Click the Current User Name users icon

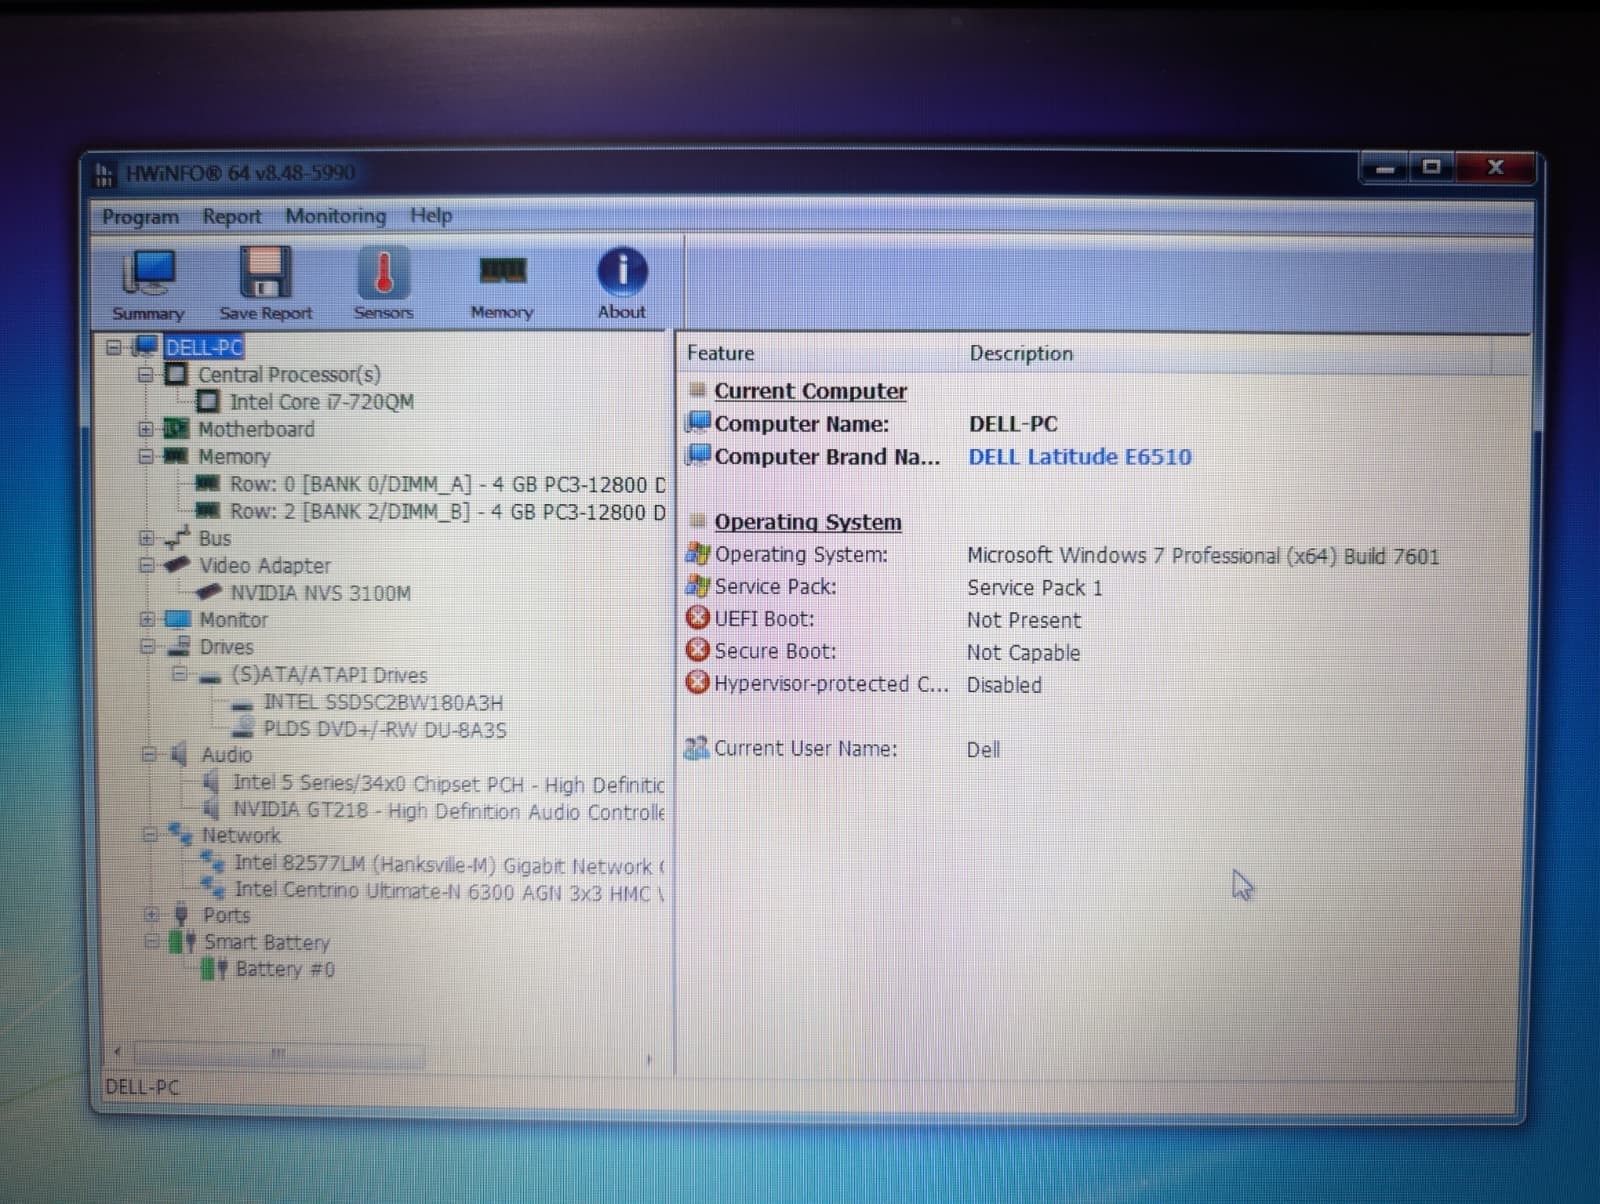(x=696, y=747)
